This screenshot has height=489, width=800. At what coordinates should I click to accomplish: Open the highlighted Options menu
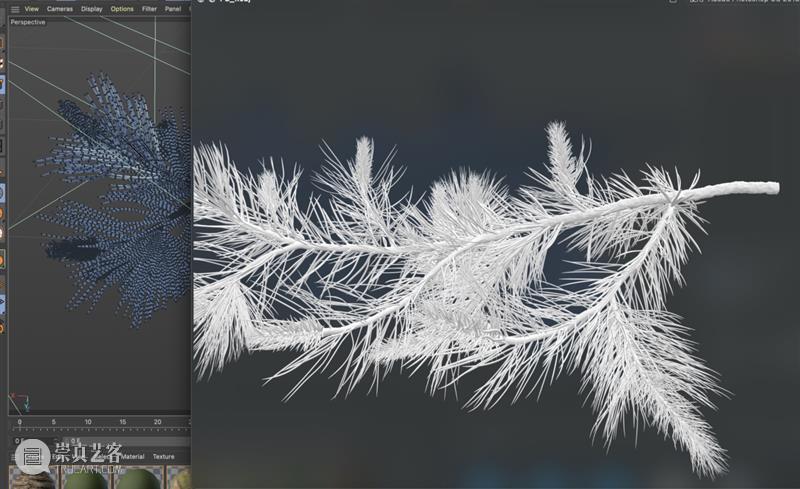coord(122,9)
